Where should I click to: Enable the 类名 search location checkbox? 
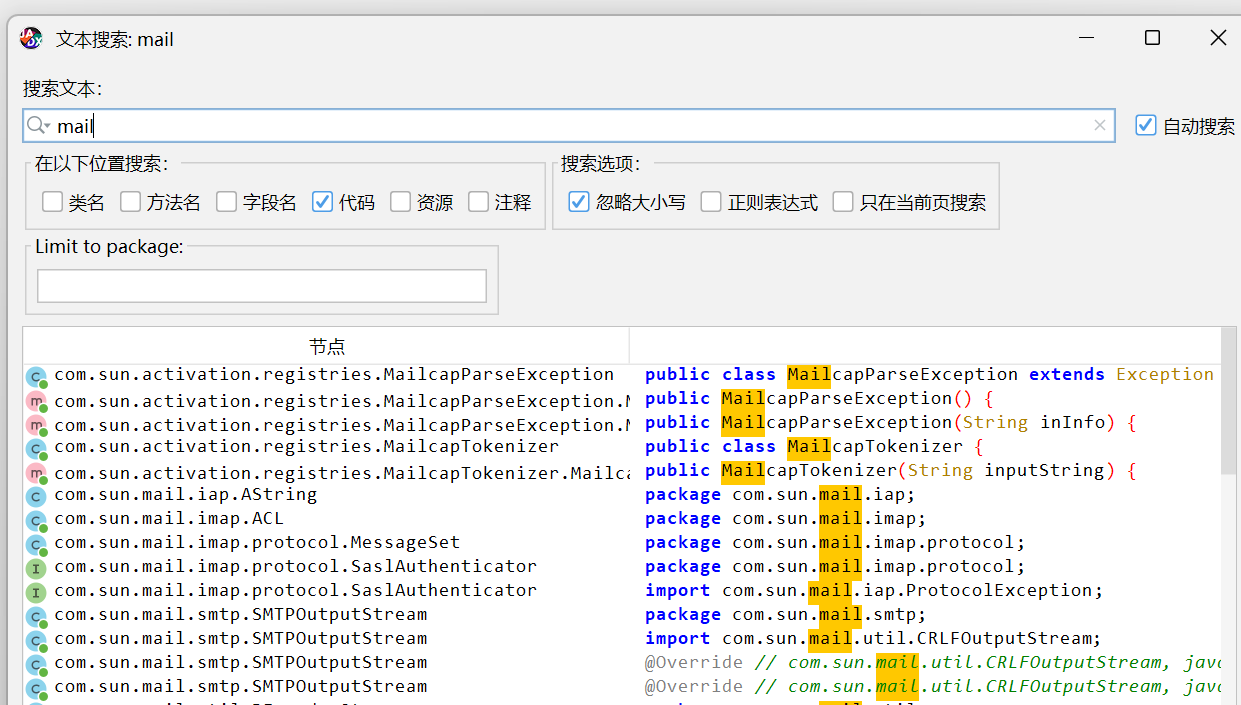52,202
